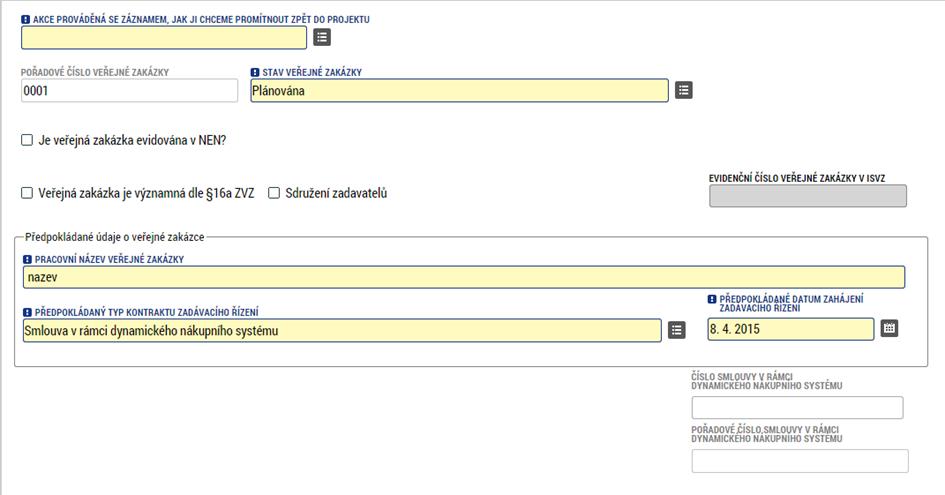Open list icon next to Stav veřejné zakázky
The image size is (945, 495).
tap(683, 90)
